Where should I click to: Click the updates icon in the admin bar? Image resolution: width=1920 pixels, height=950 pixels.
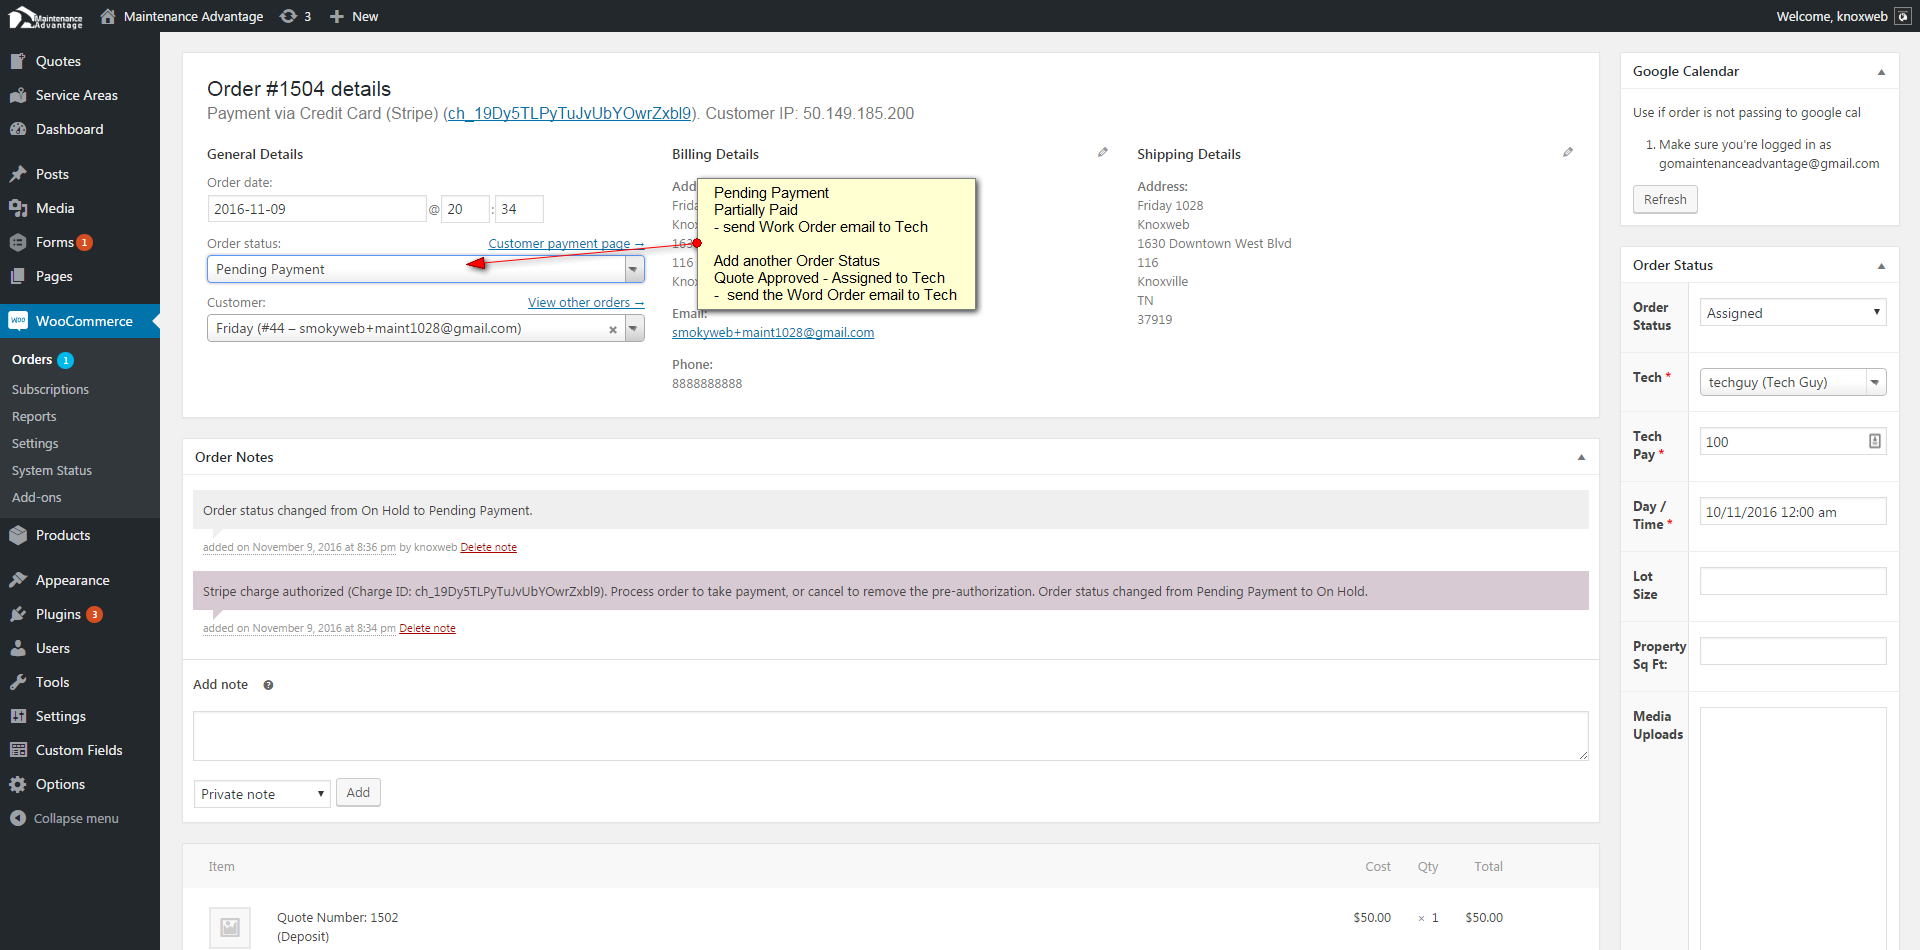(289, 16)
